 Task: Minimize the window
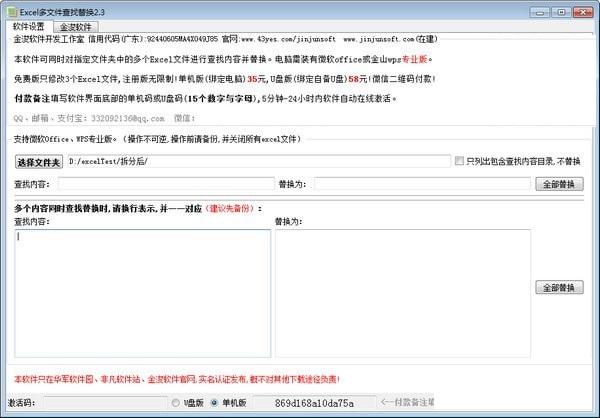click(x=540, y=12)
